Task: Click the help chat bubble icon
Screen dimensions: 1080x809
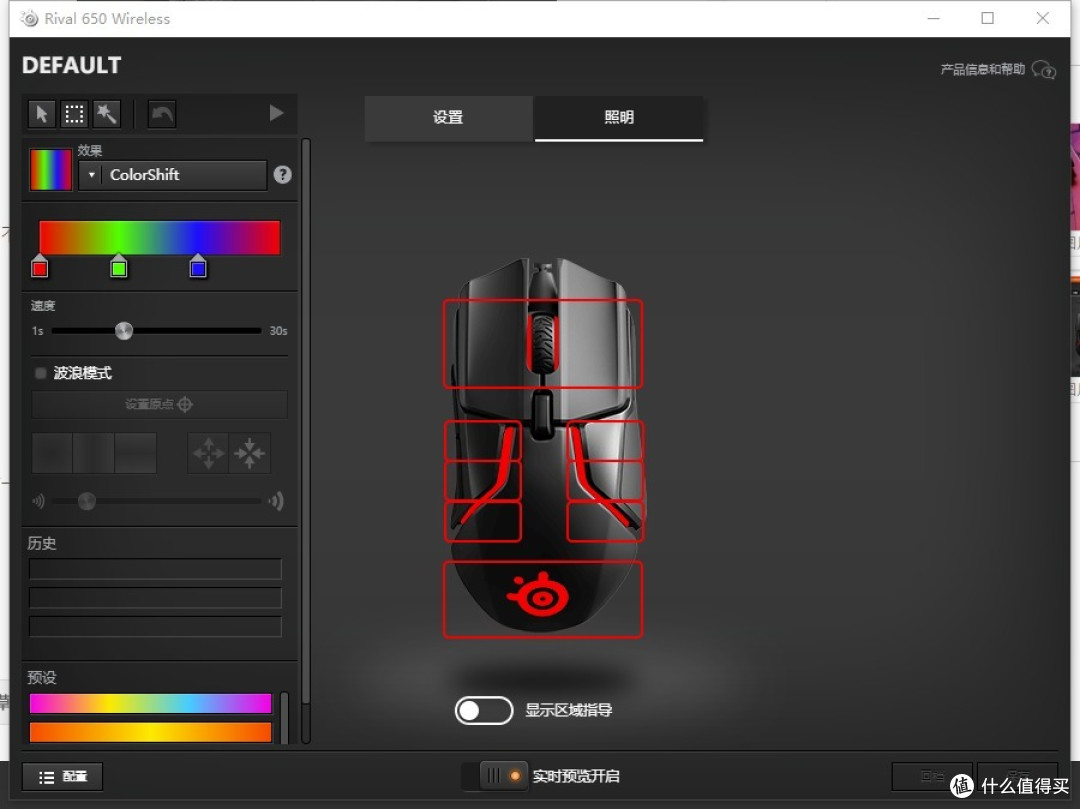Action: pyautogui.click(x=1043, y=70)
